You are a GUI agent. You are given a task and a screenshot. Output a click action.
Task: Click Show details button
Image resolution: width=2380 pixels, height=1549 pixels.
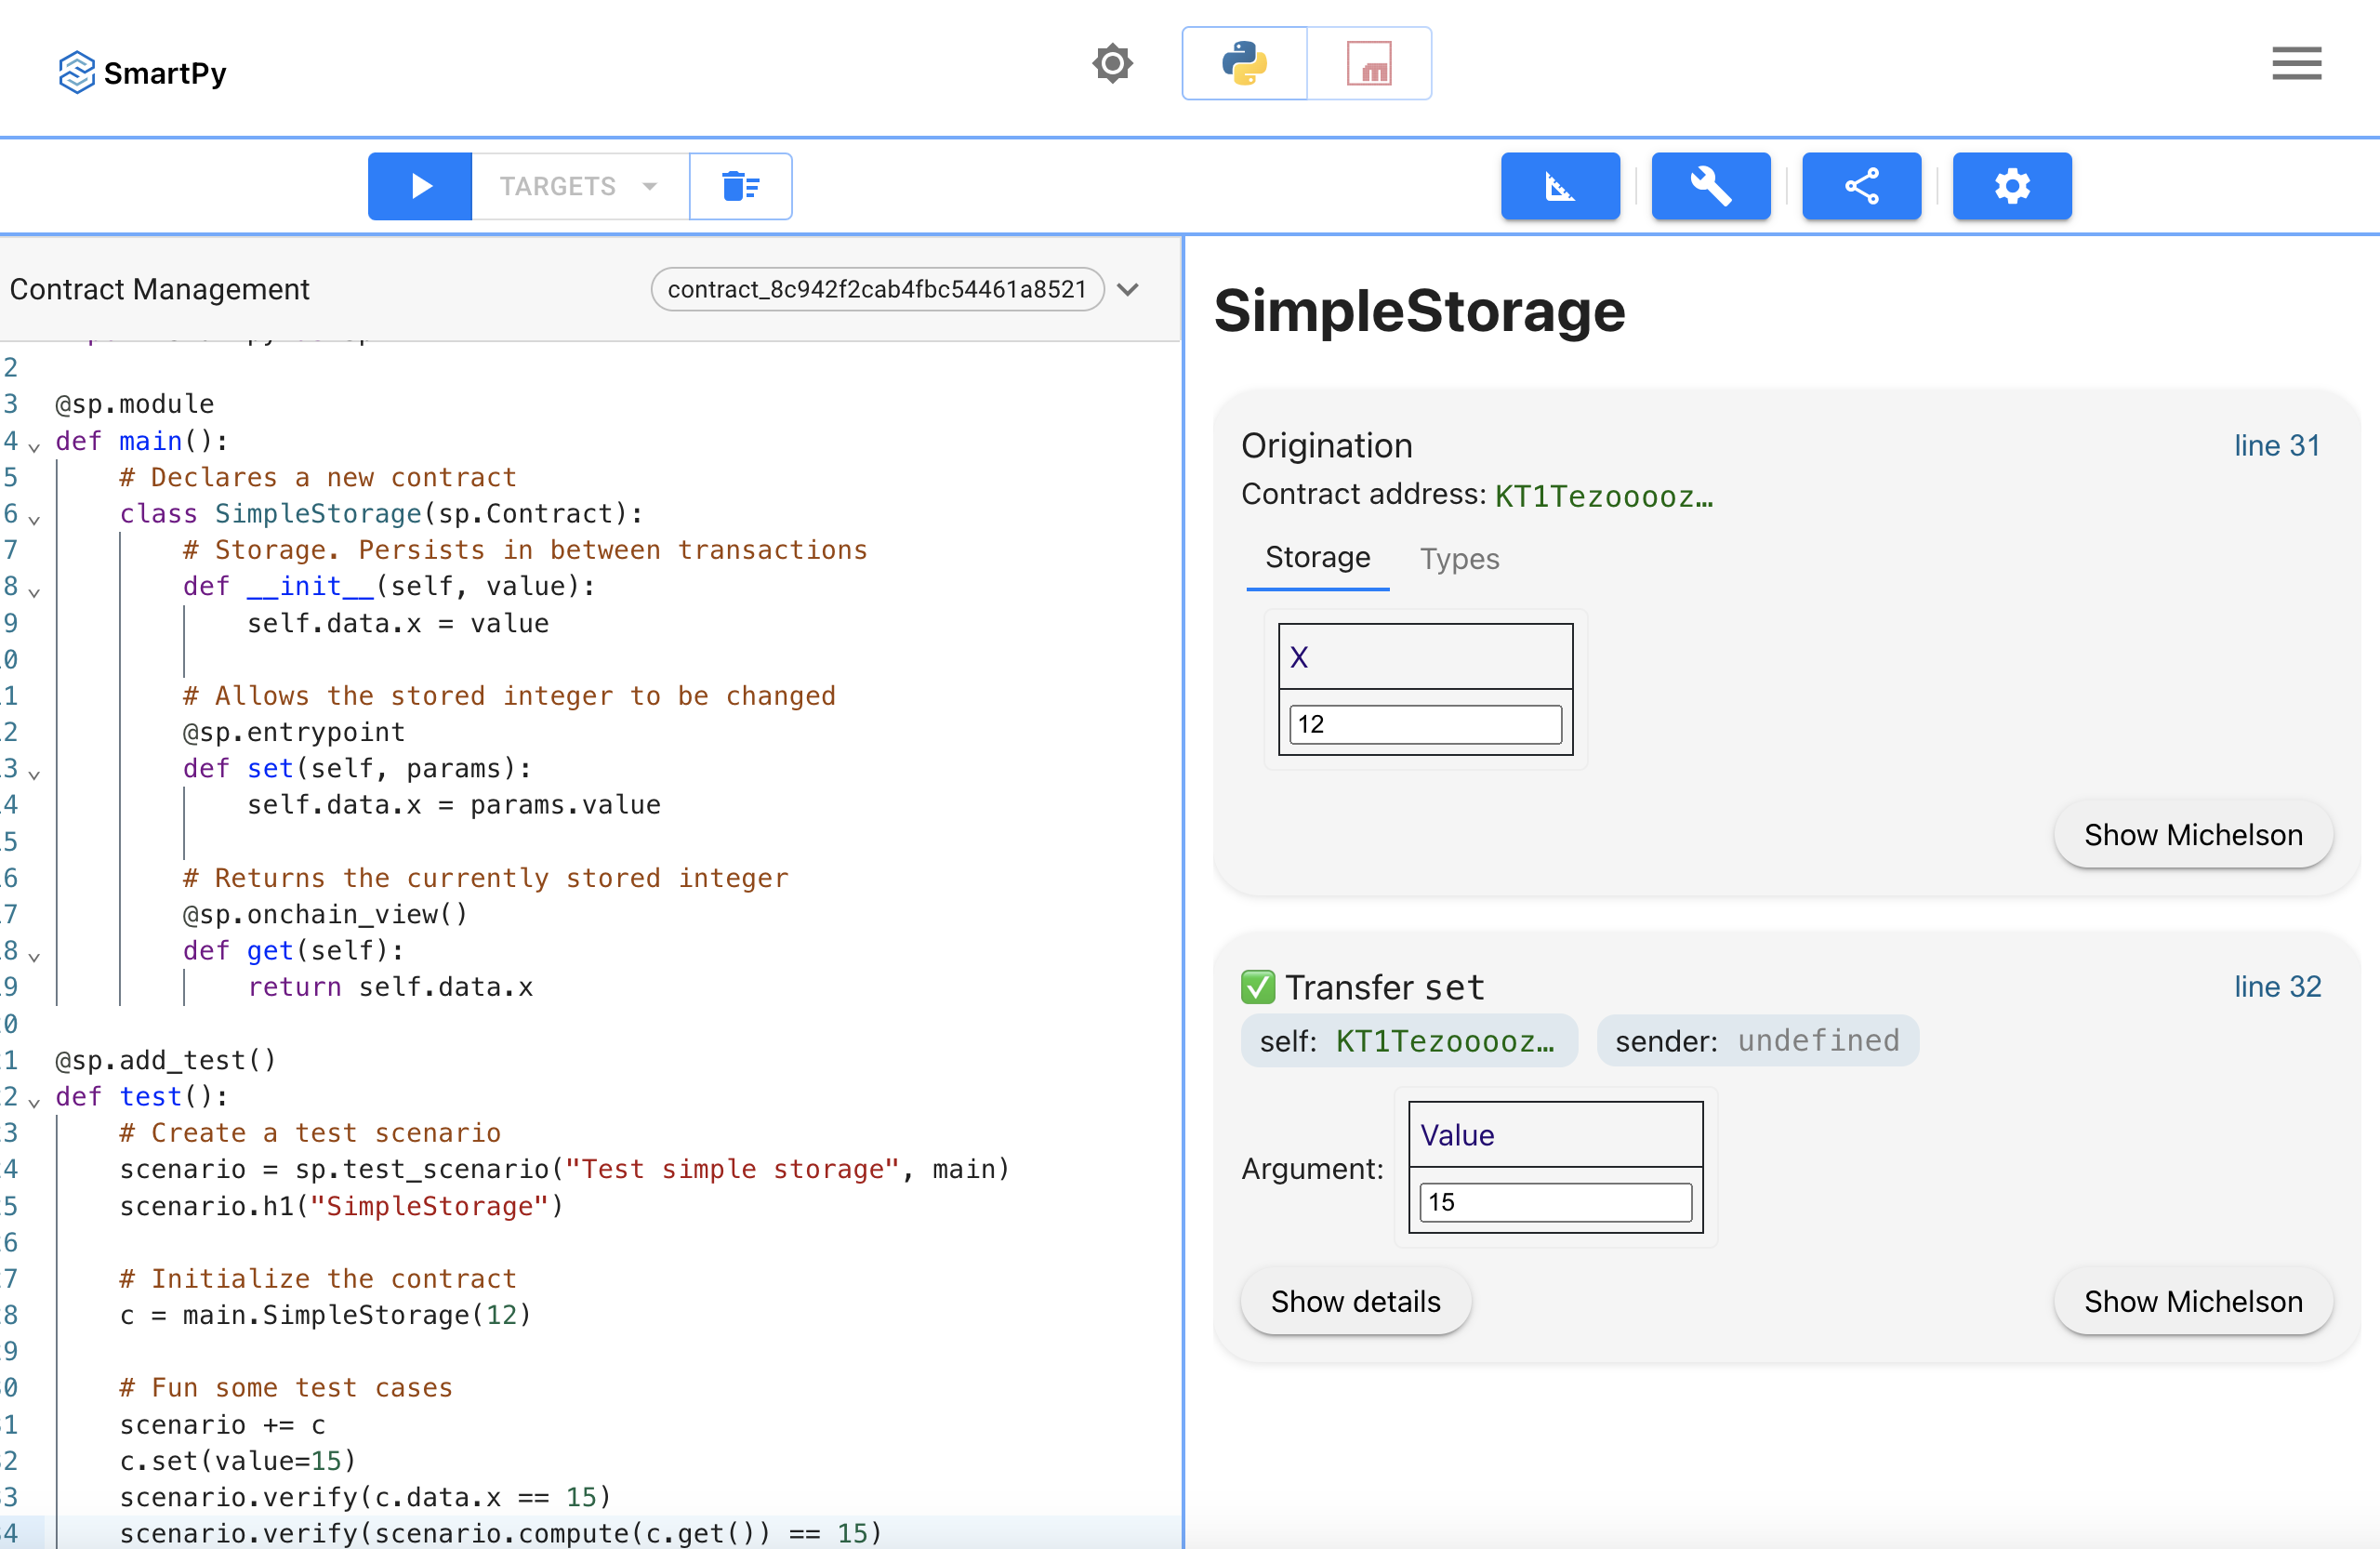1355,1301
